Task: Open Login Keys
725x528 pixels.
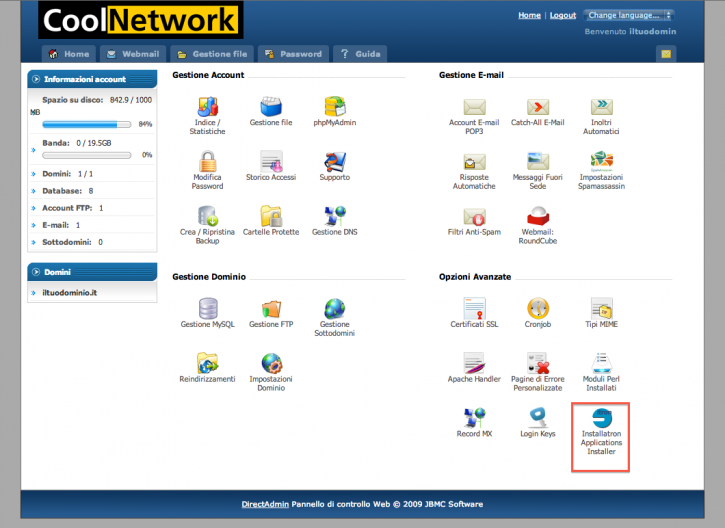Action: click(538, 418)
